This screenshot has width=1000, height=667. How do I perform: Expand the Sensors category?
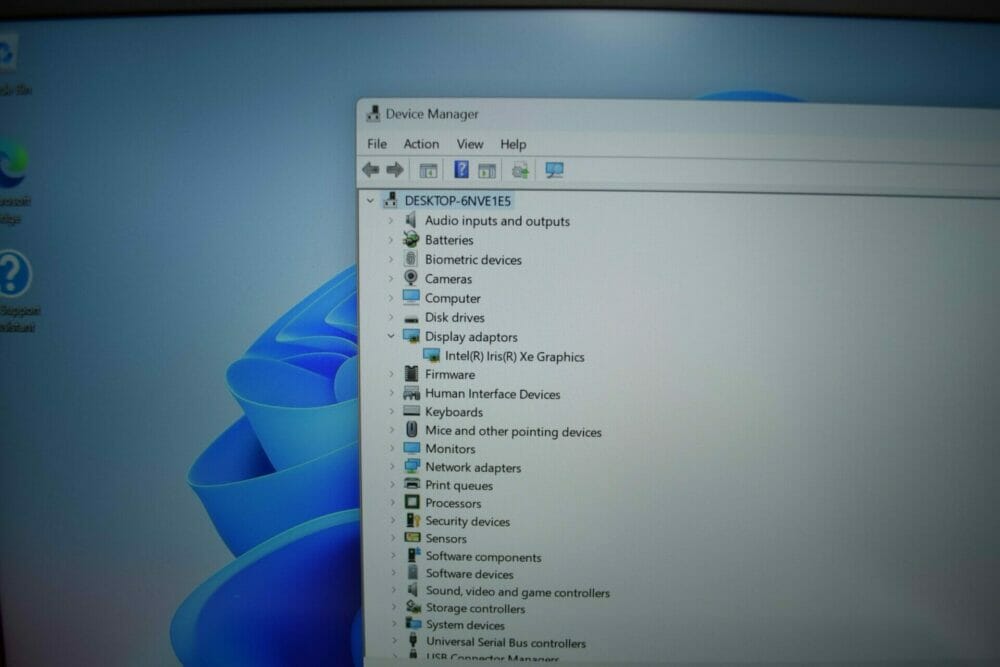tap(393, 538)
